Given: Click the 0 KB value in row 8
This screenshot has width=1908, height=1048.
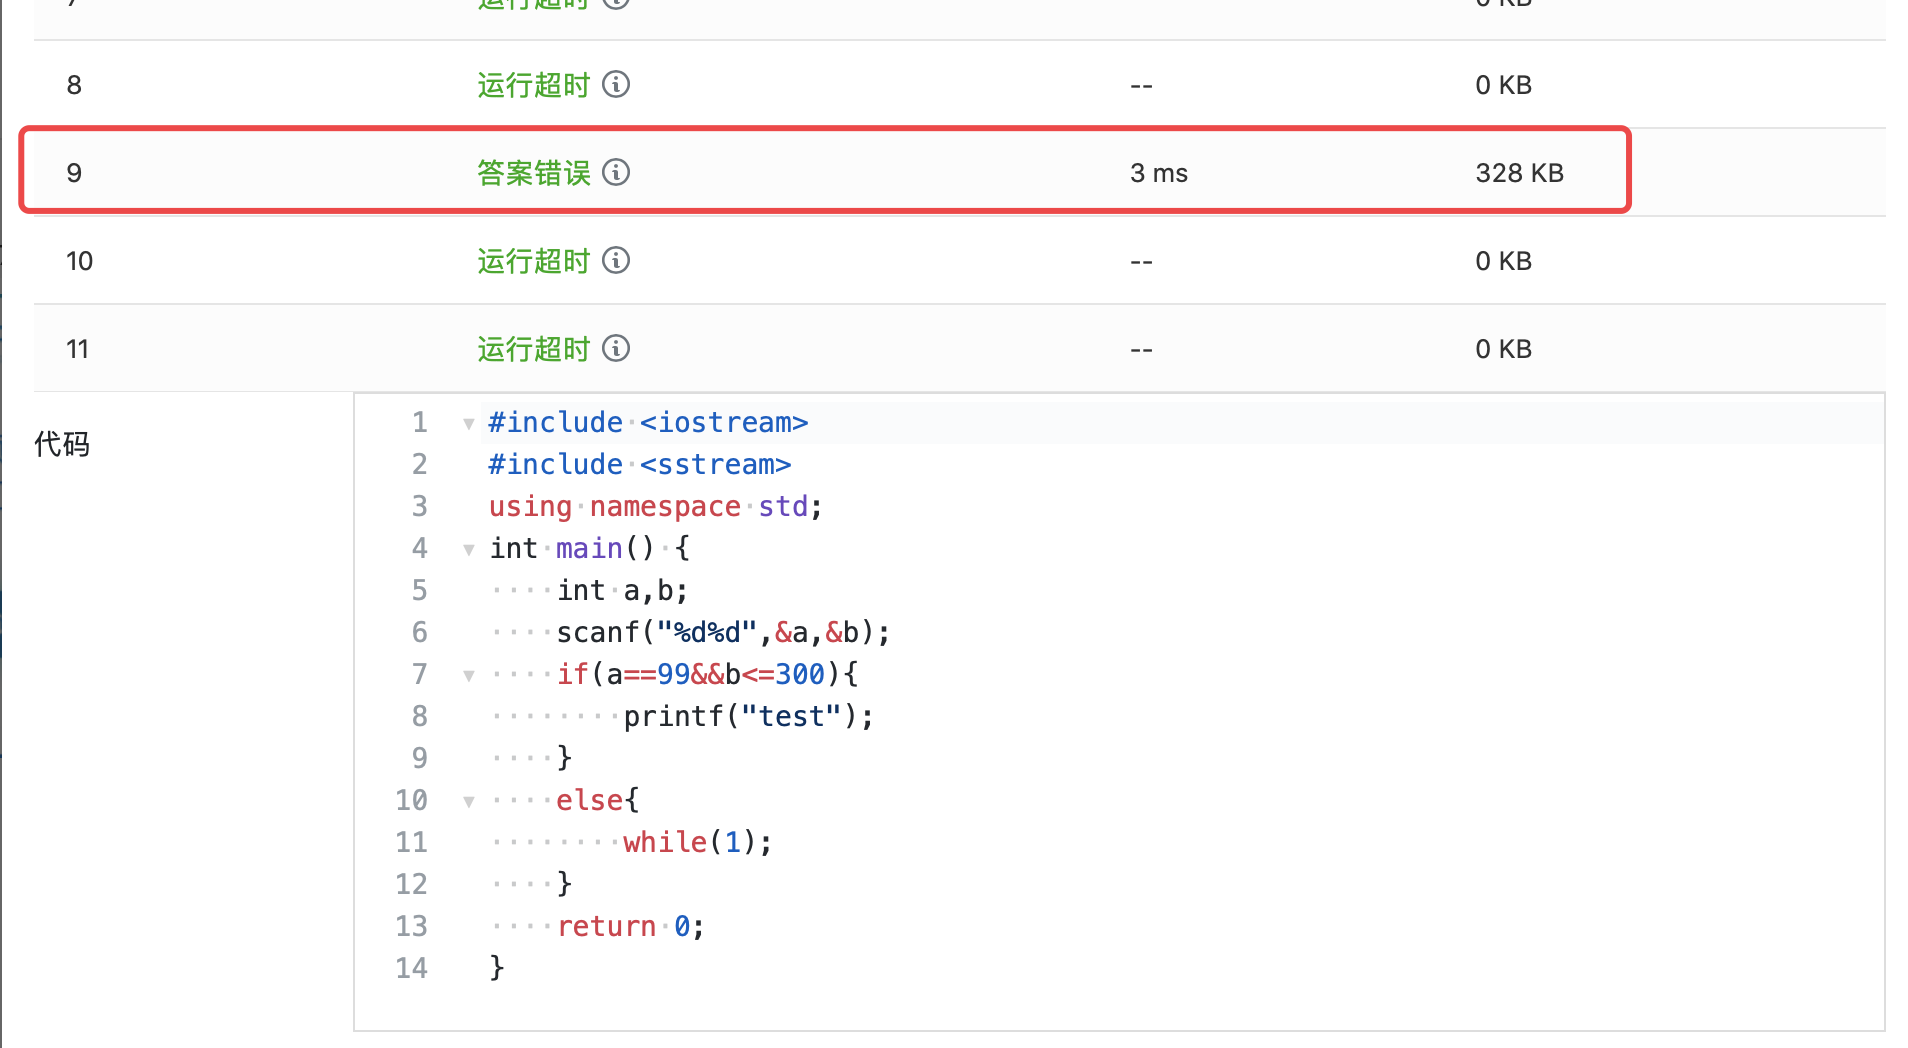Looking at the screenshot, I should [x=1503, y=85].
